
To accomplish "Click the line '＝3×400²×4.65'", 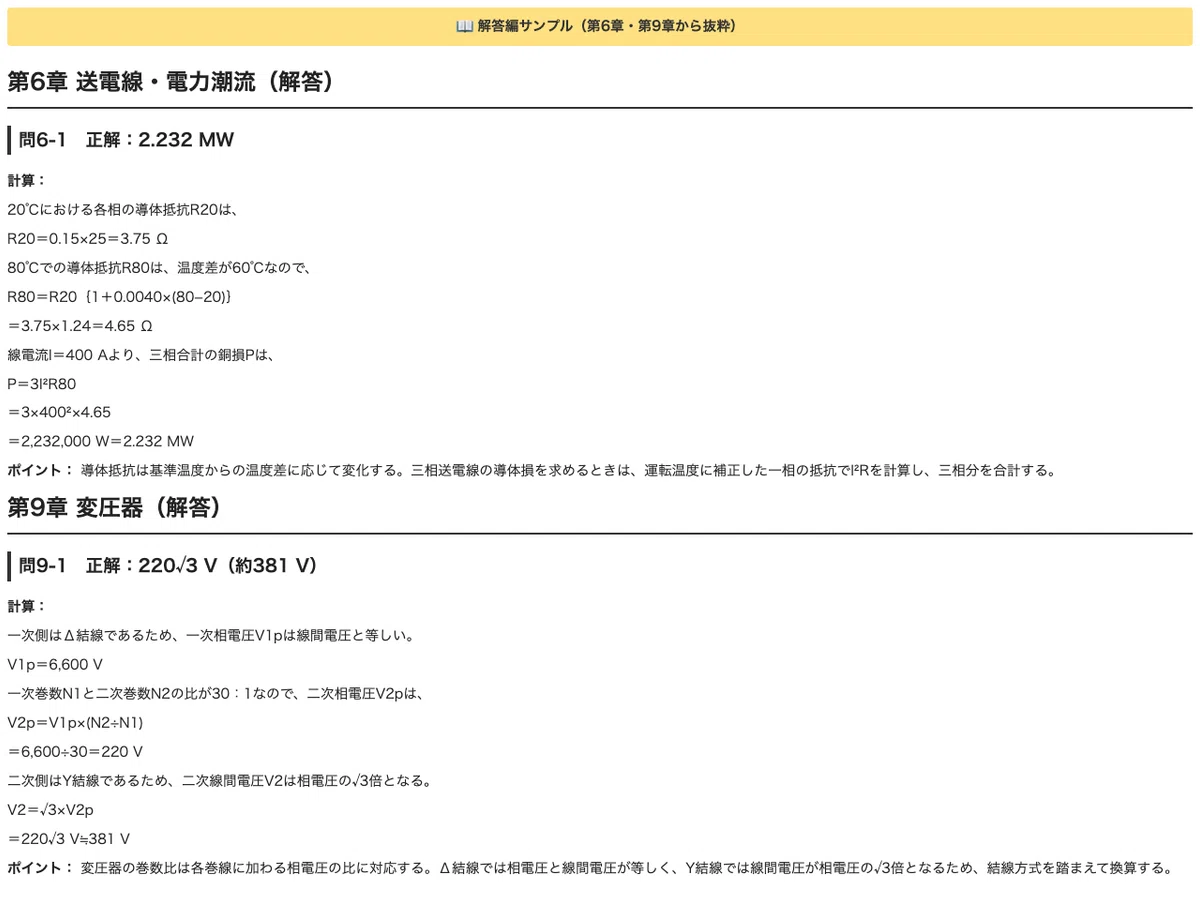I will pyautogui.click(x=59, y=412).
